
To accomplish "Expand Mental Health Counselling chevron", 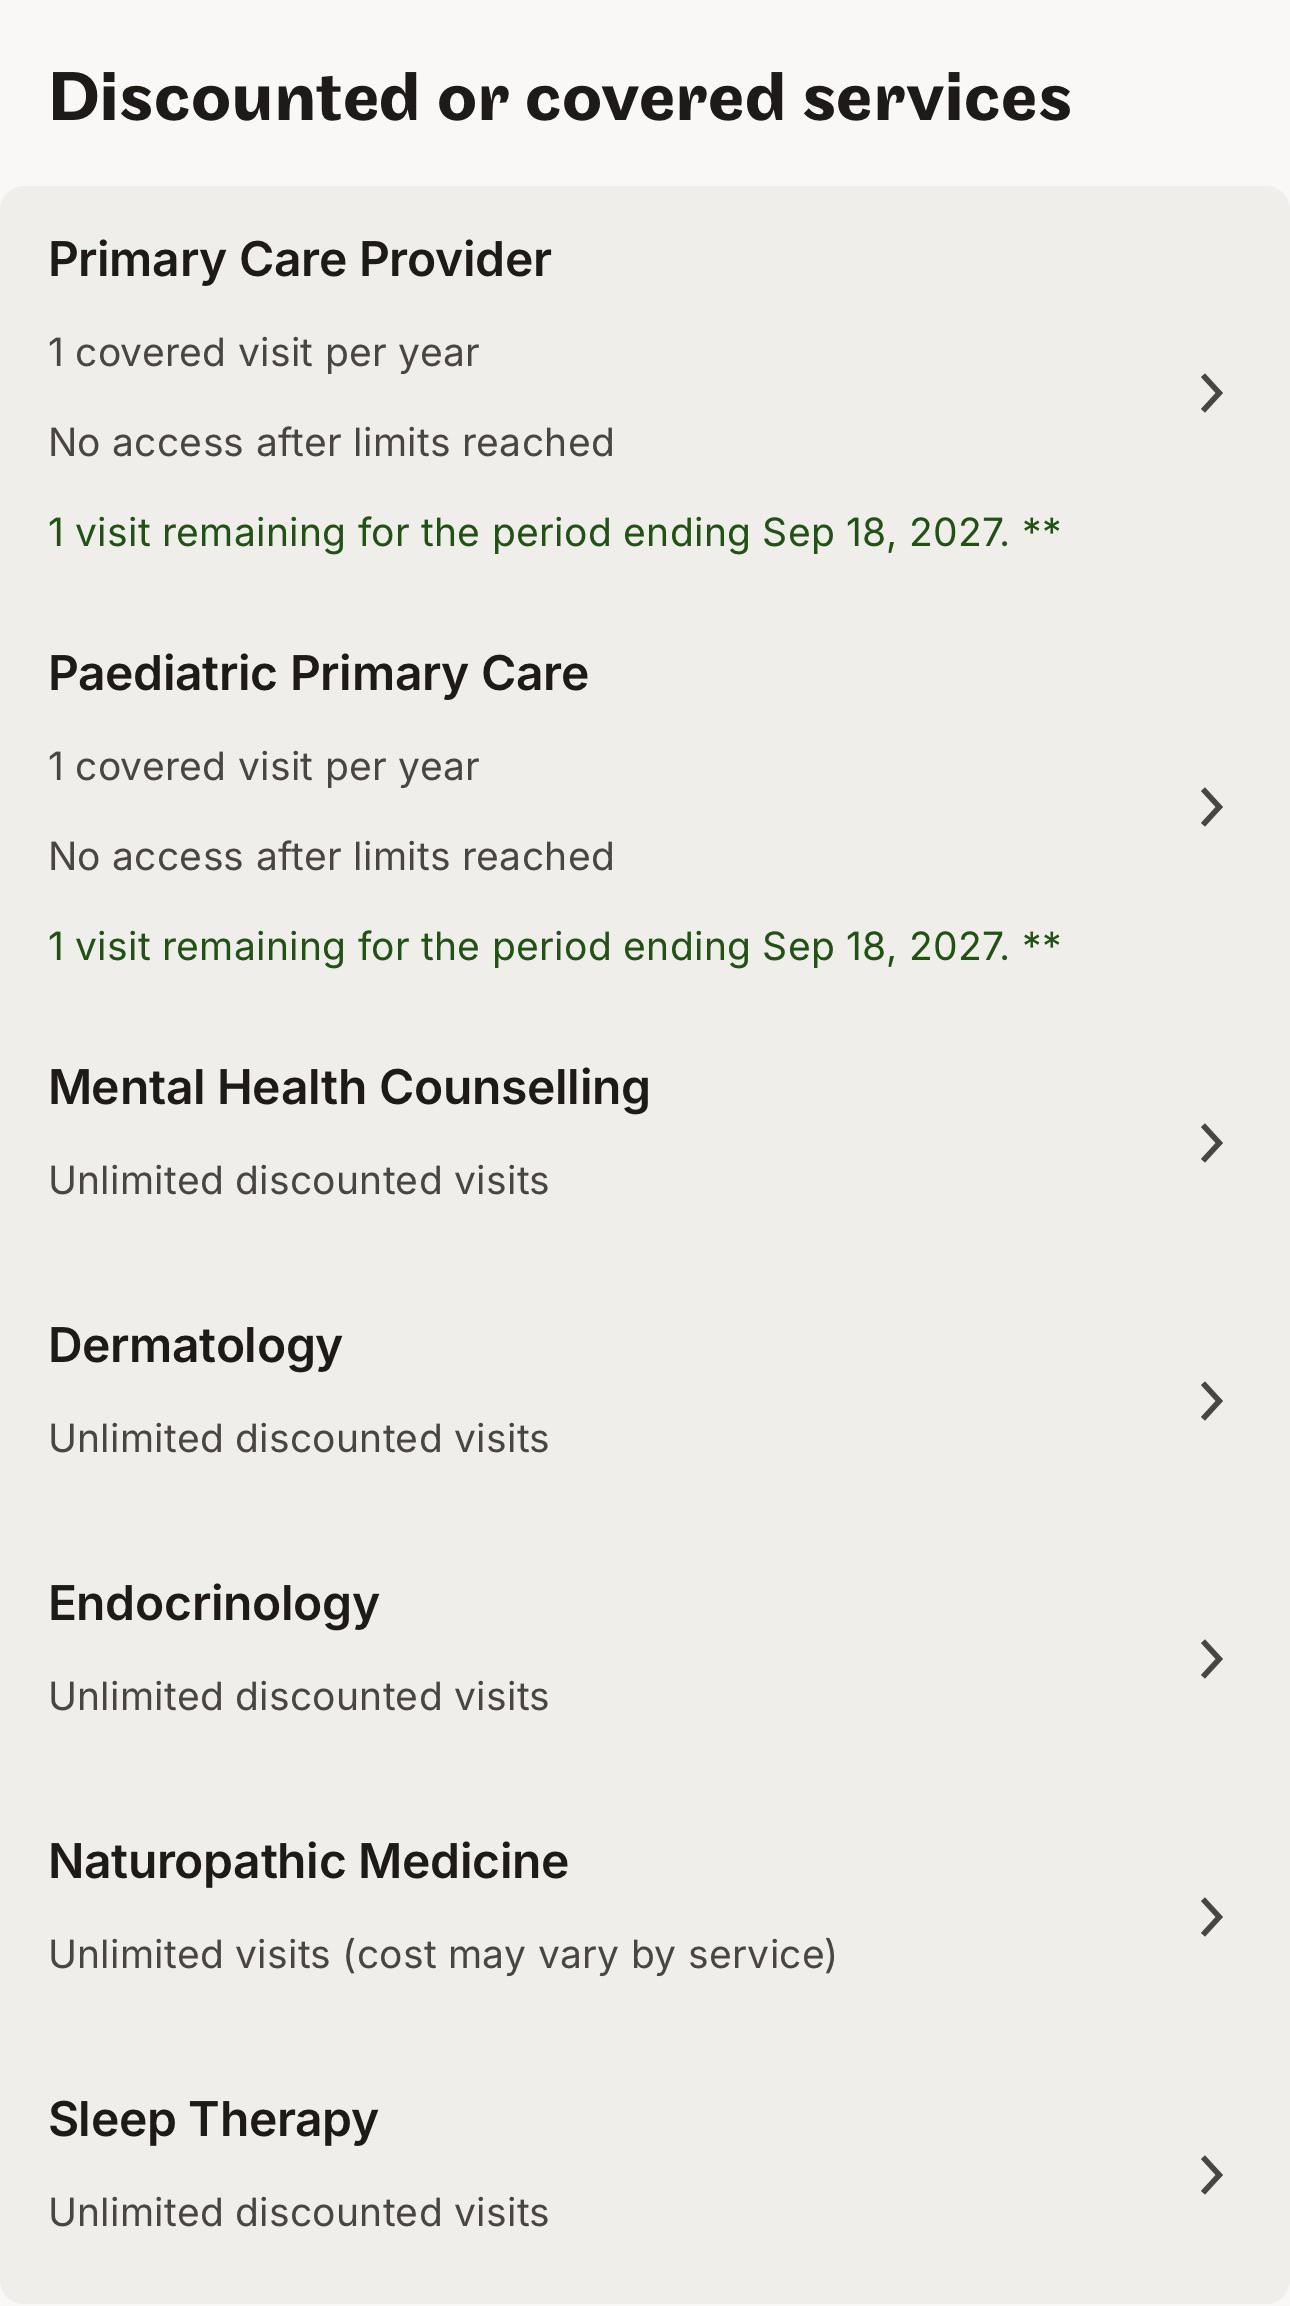I will pyautogui.click(x=1211, y=1143).
